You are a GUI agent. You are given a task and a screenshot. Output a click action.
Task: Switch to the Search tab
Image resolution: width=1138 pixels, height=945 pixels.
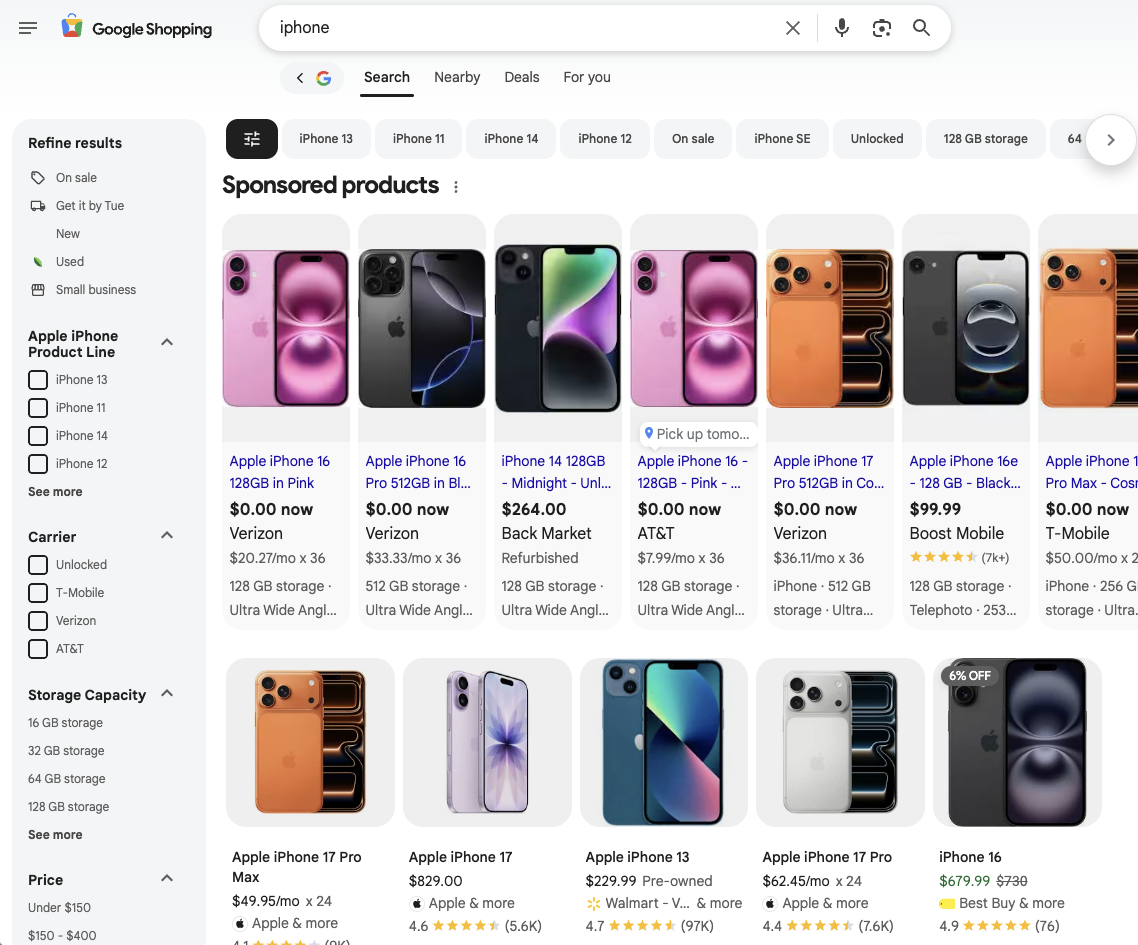point(387,78)
